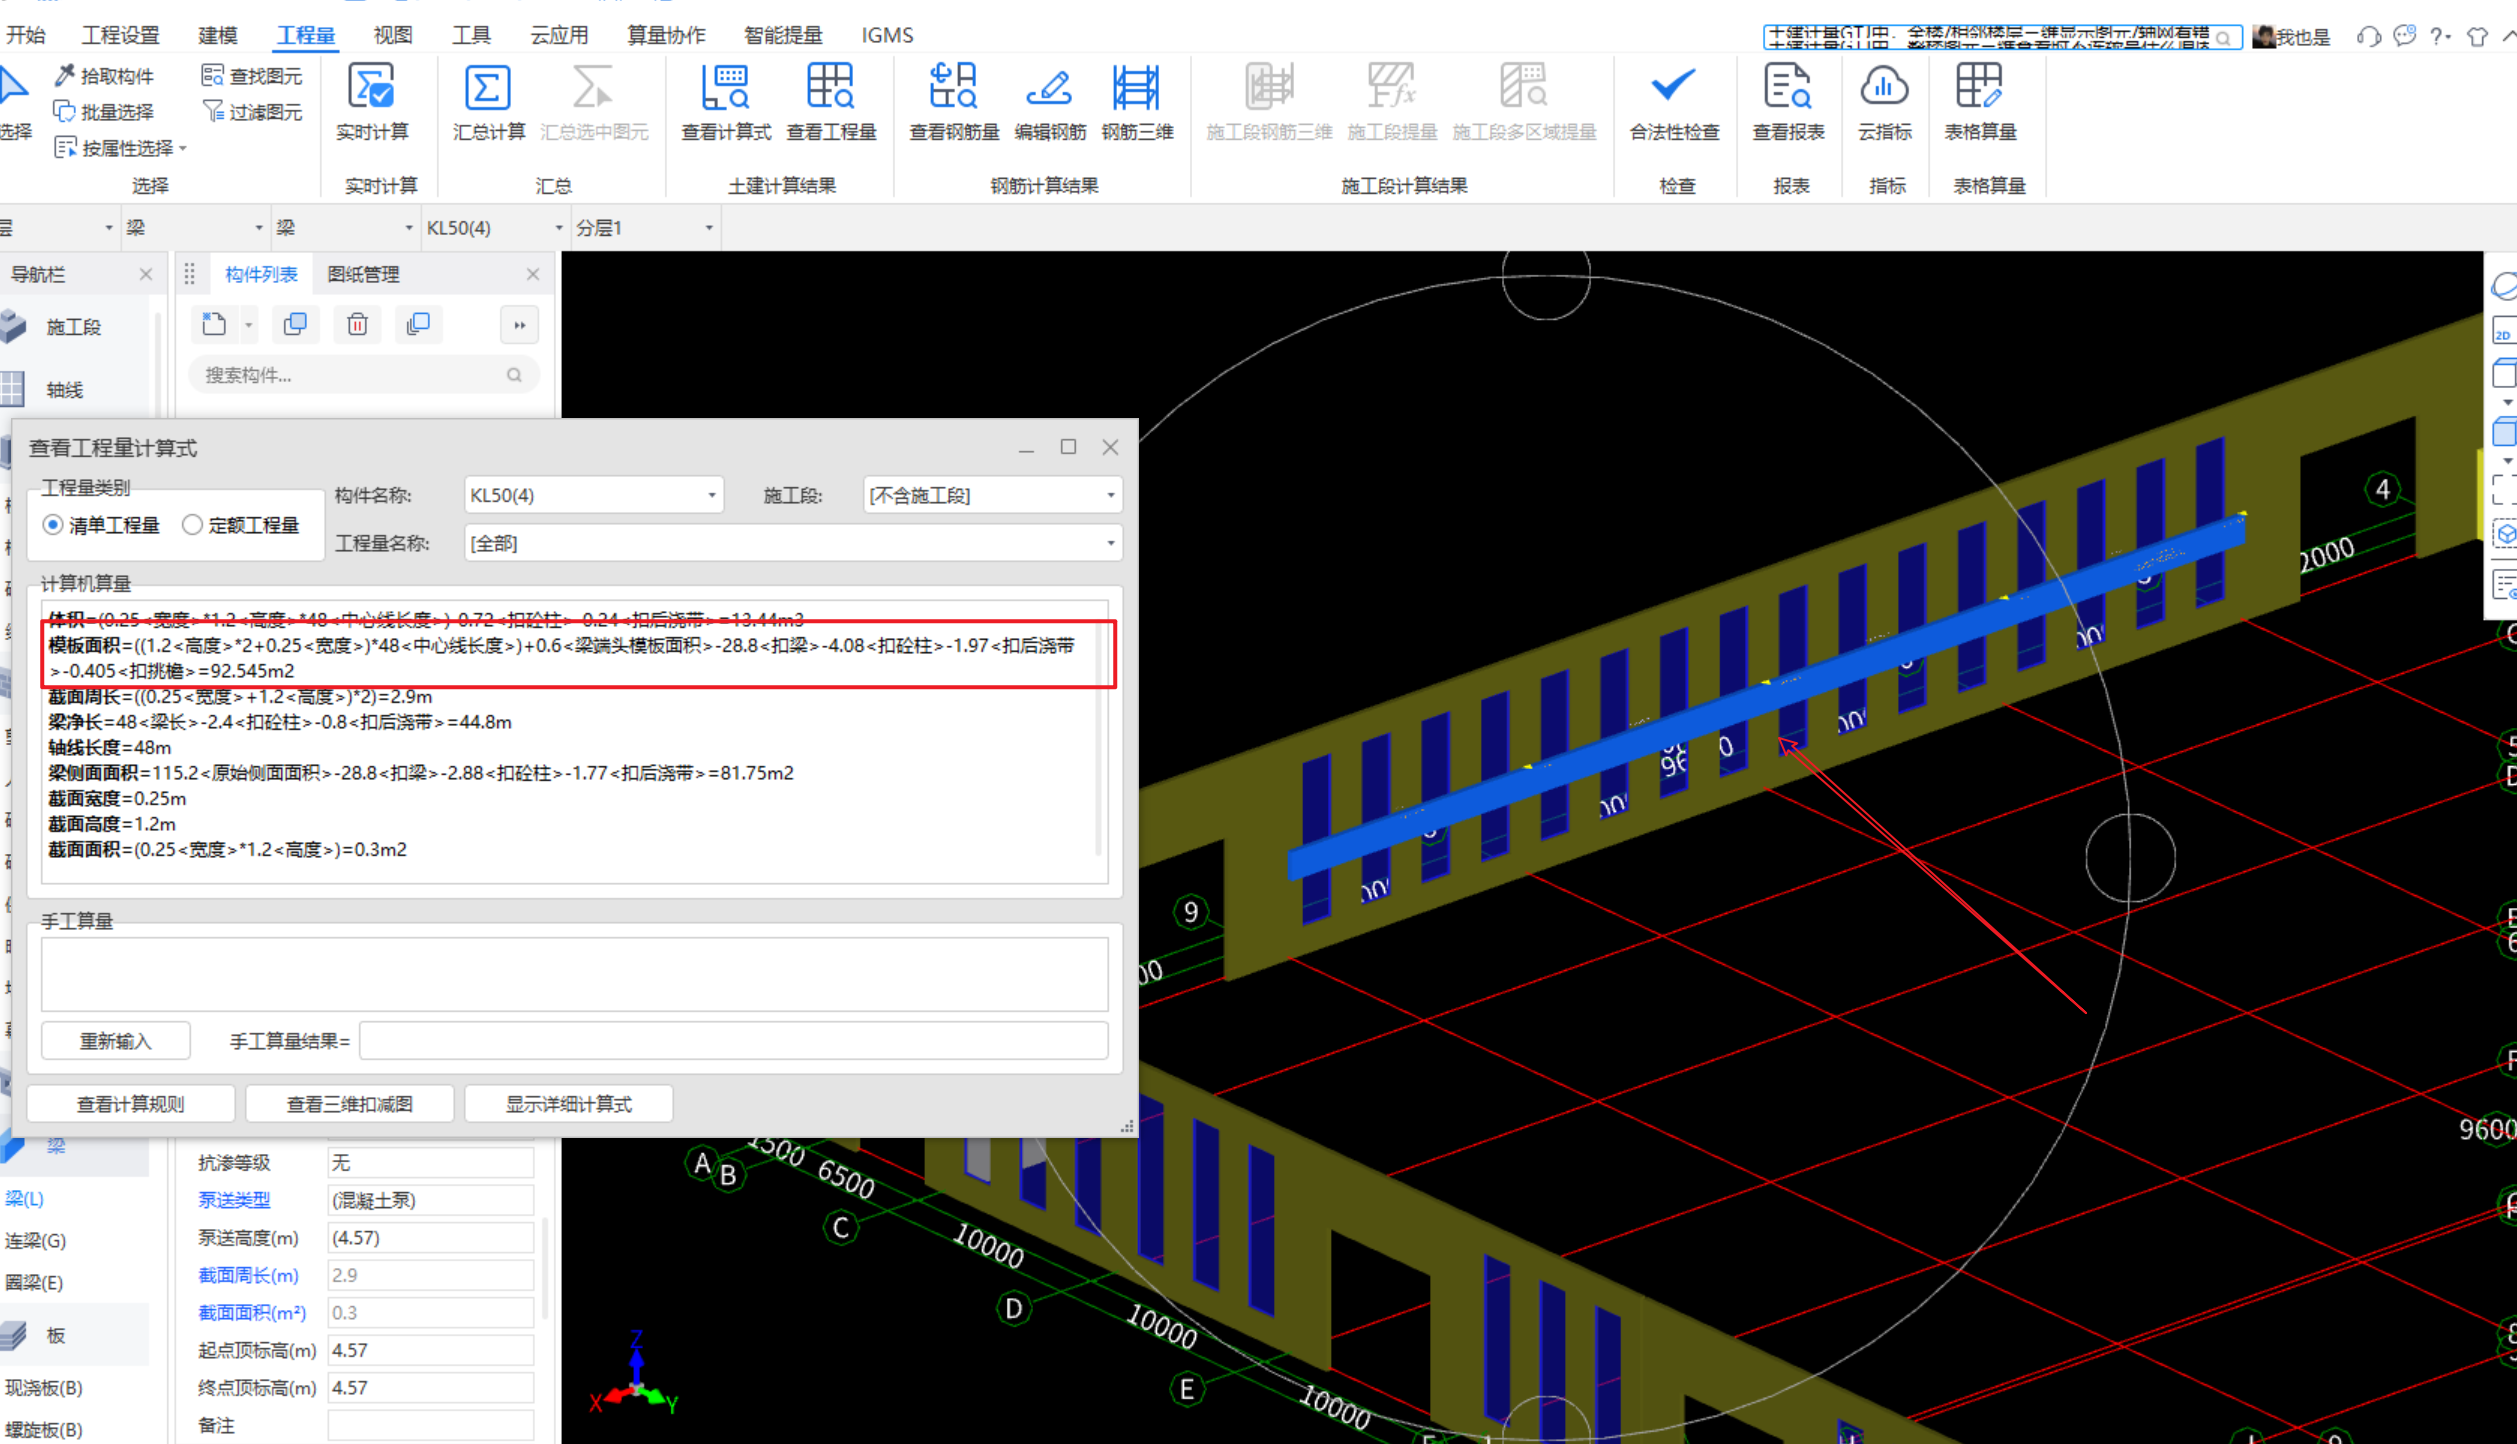Close the 导航栏 panel
Image resolution: width=2517 pixels, height=1444 pixels.
click(146, 274)
